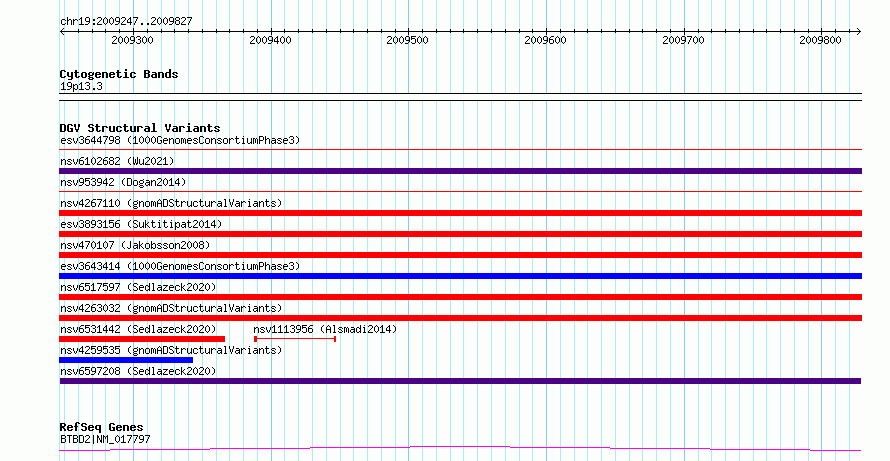The width and height of the screenshot is (890, 461).
Task: Click the thin red line under nsv953942
Action: click(x=460, y=192)
